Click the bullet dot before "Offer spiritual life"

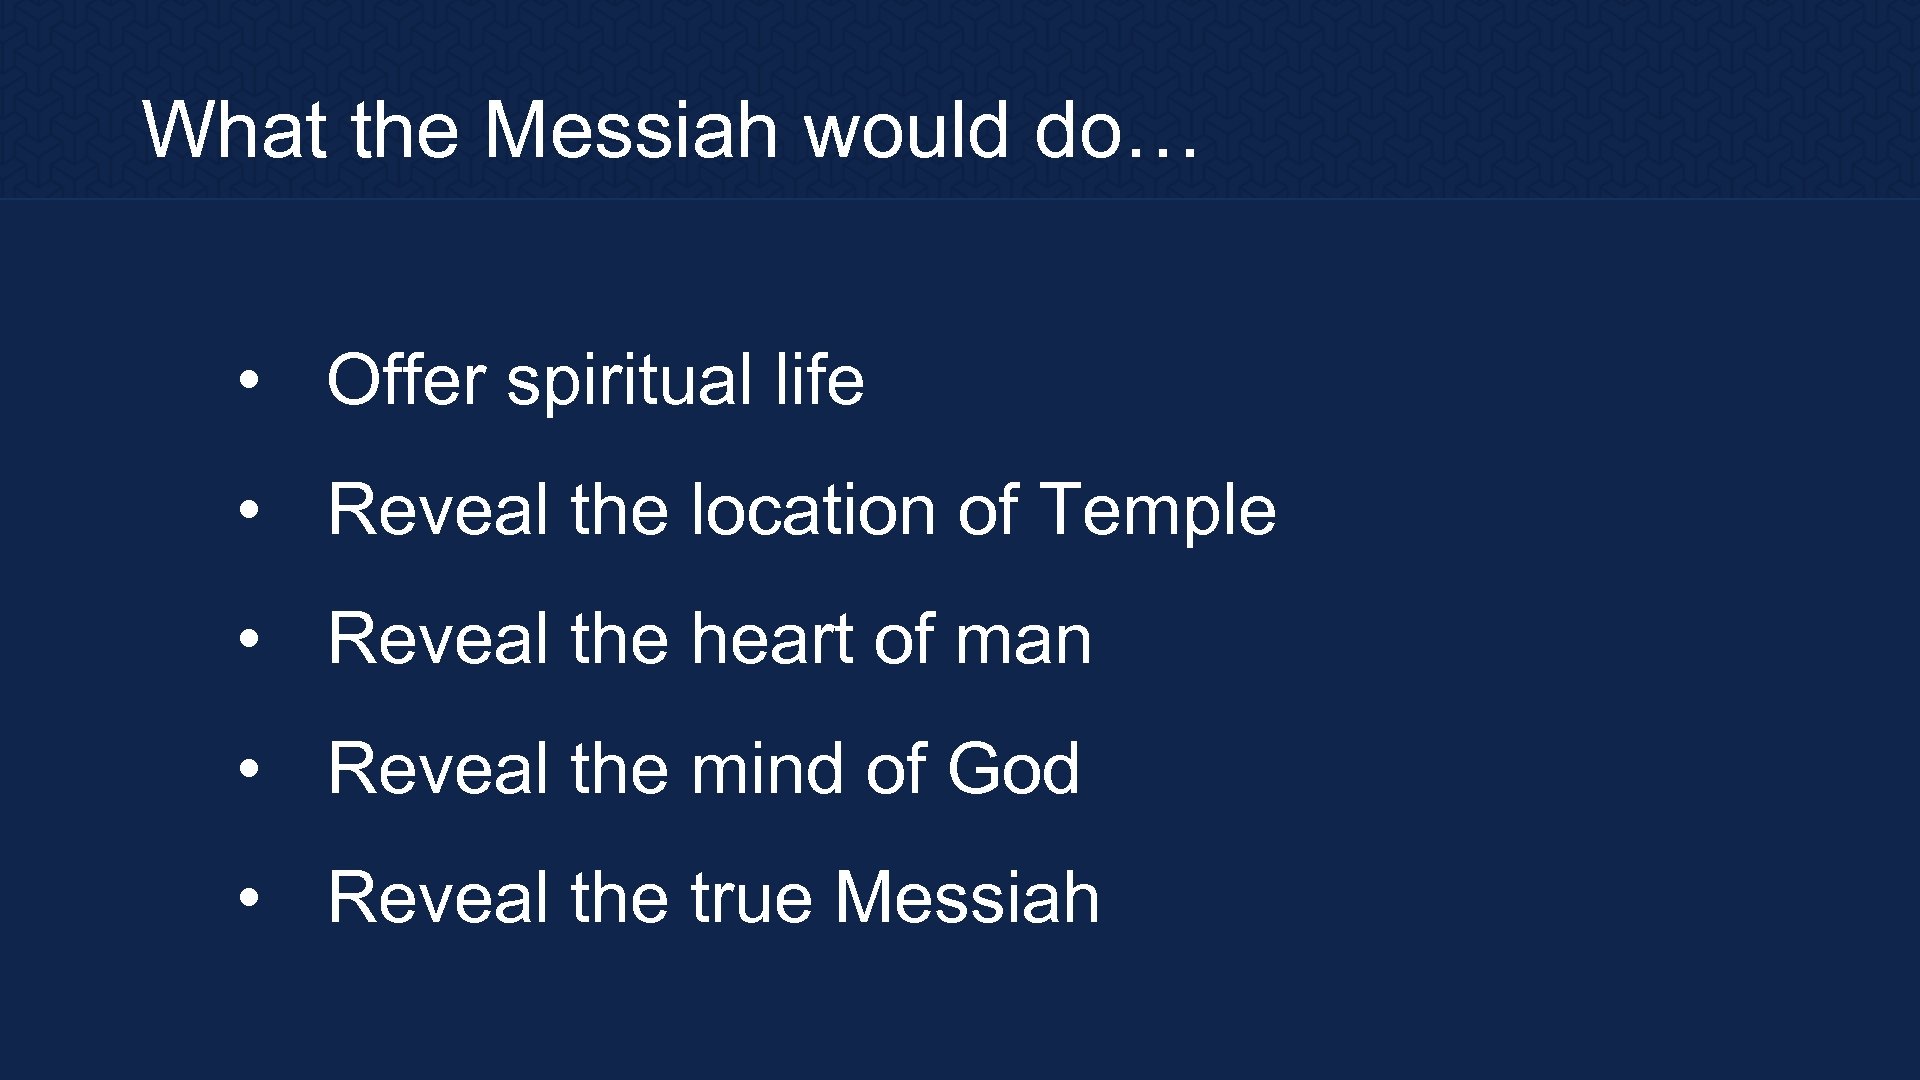(249, 380)
